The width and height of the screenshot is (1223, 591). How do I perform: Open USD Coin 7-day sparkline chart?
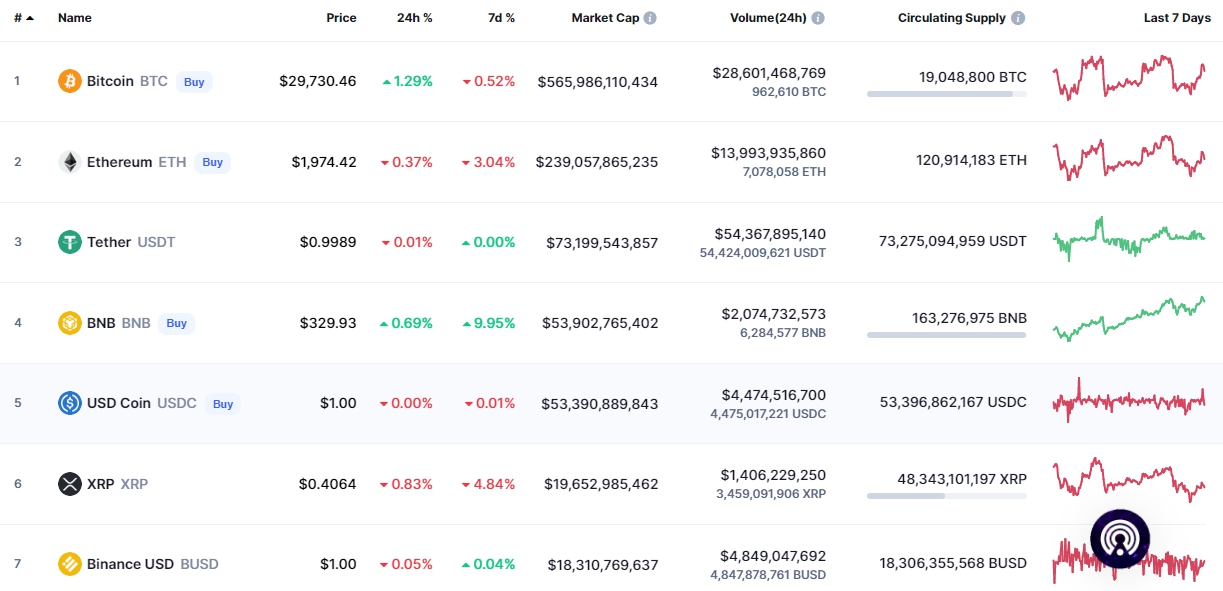1129,400
